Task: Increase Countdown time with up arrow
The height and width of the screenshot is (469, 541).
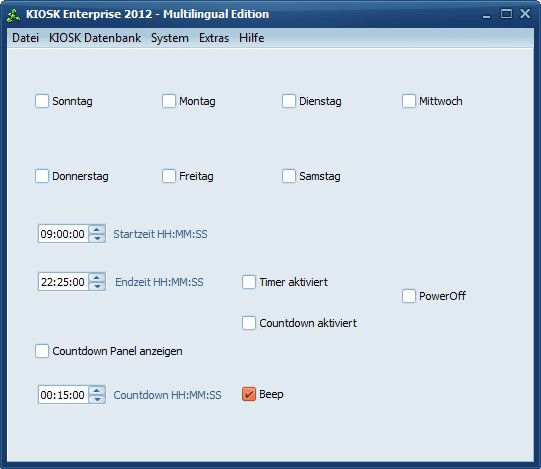Action: [x=97, y=390]
